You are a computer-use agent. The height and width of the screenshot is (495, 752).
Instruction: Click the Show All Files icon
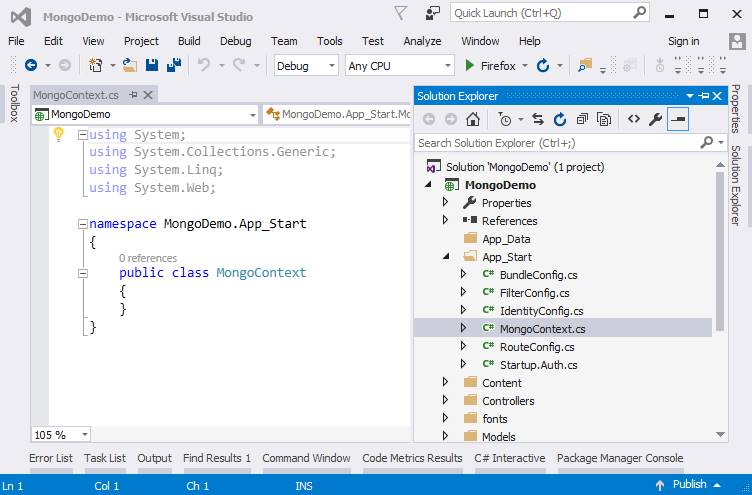point(604,119)
